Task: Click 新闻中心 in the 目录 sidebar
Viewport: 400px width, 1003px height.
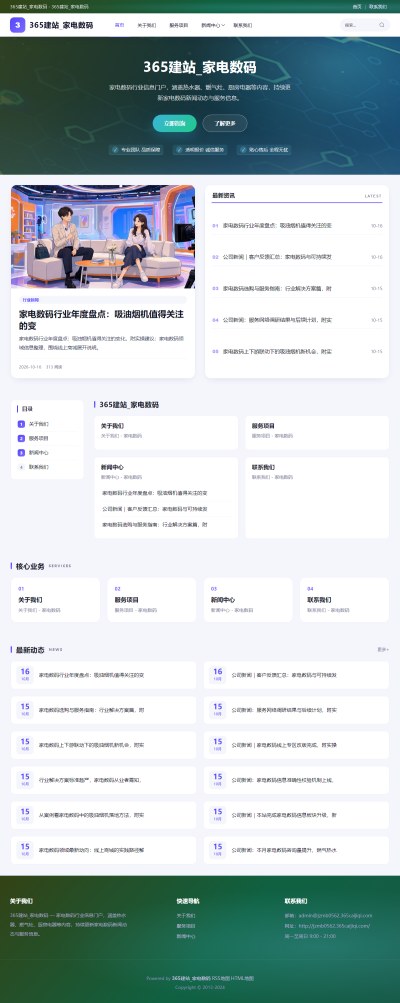Action: pyautogui.click(x=38, y=453)
